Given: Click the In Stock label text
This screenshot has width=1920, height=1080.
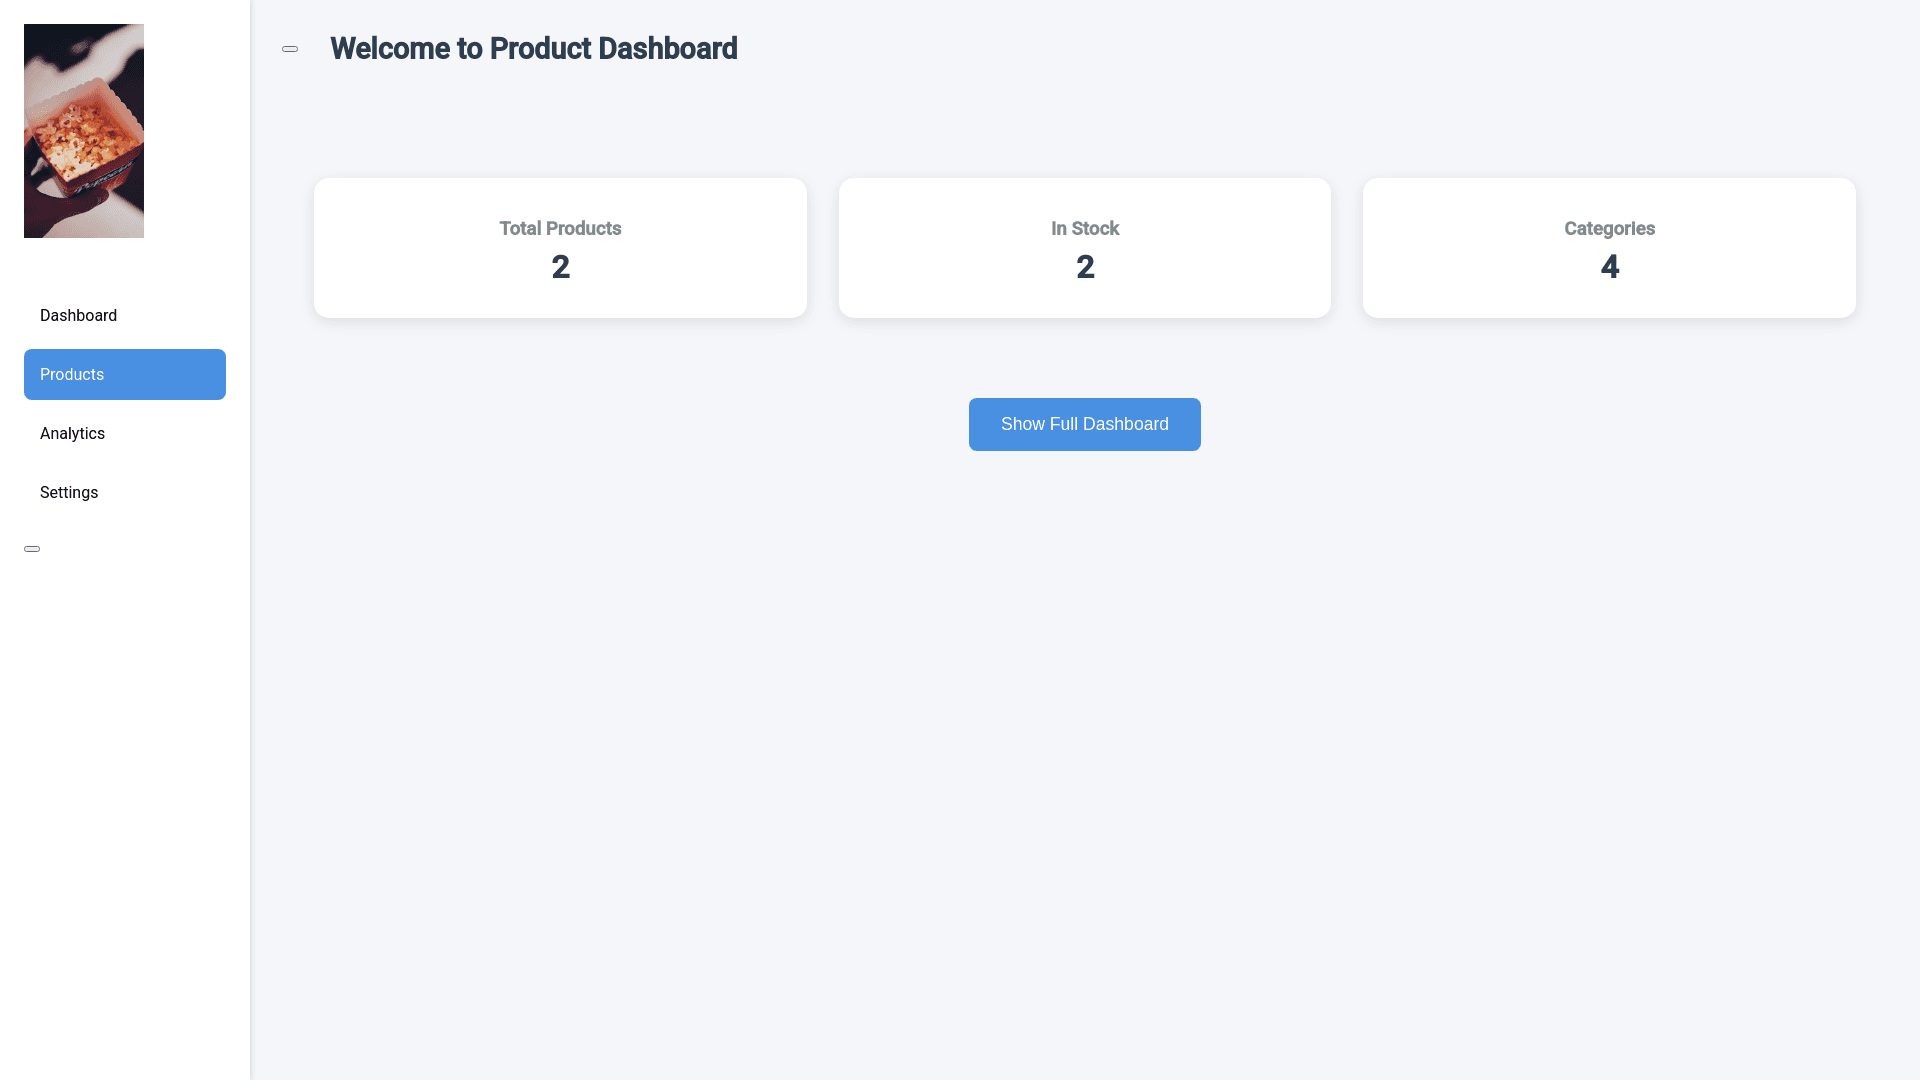Looking at the screenshot, I should (1084, 229).
